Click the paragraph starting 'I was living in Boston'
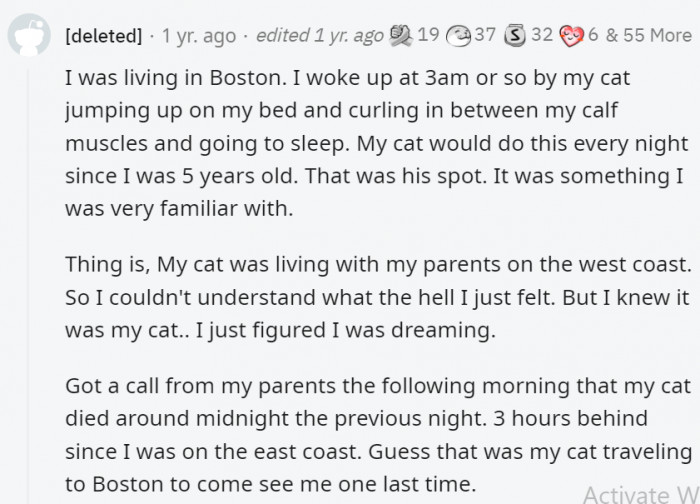 [x=376, y=143]
